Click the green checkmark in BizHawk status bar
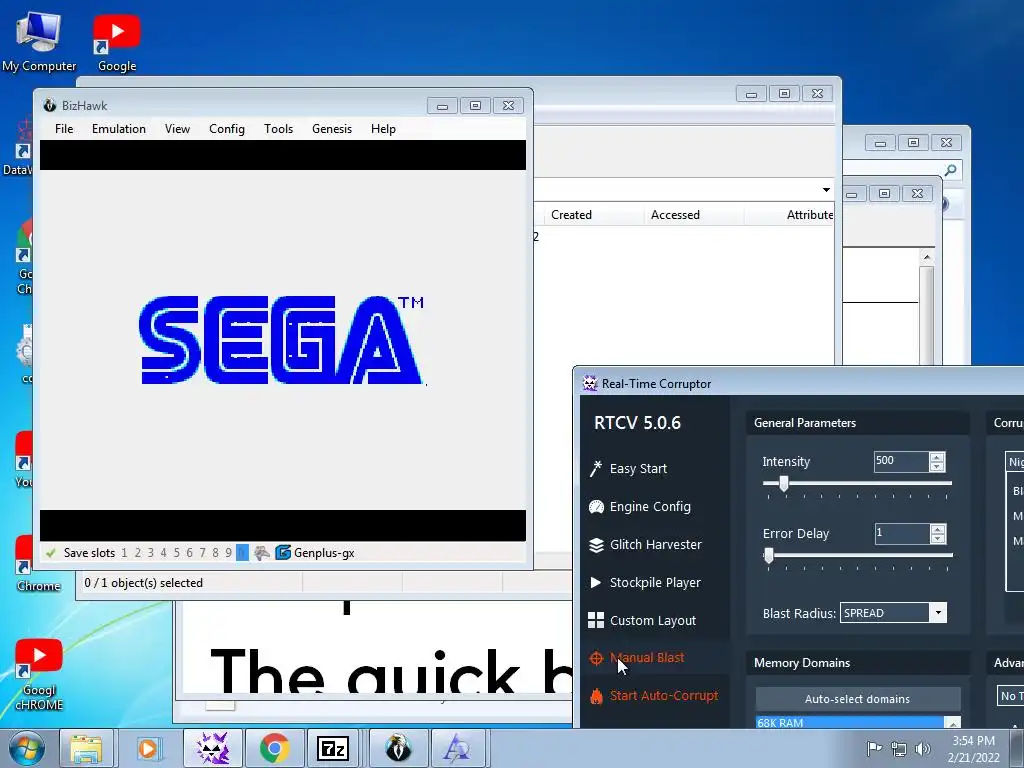The image size is (1024, 768). 50,553
